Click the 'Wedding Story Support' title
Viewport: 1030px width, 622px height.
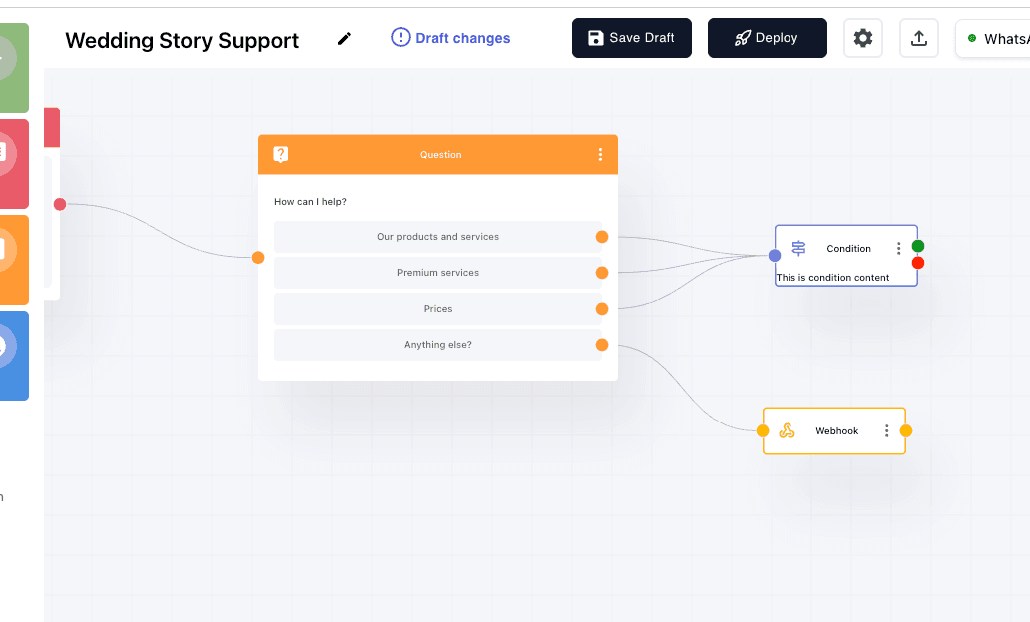(182, 41)
